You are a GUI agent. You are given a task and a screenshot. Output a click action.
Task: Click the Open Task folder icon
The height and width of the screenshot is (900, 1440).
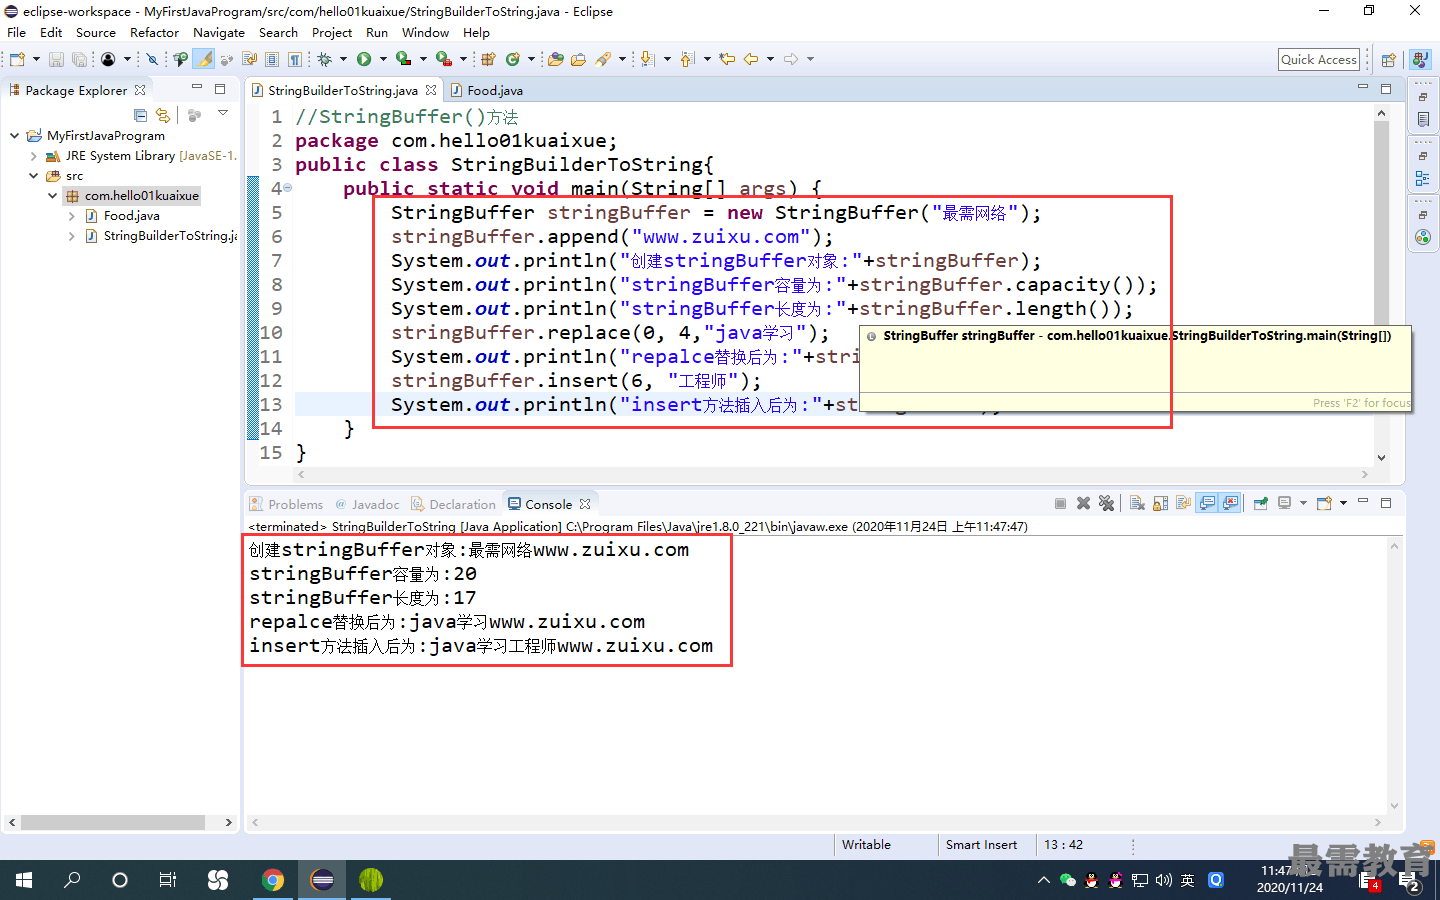click(578, 59)
